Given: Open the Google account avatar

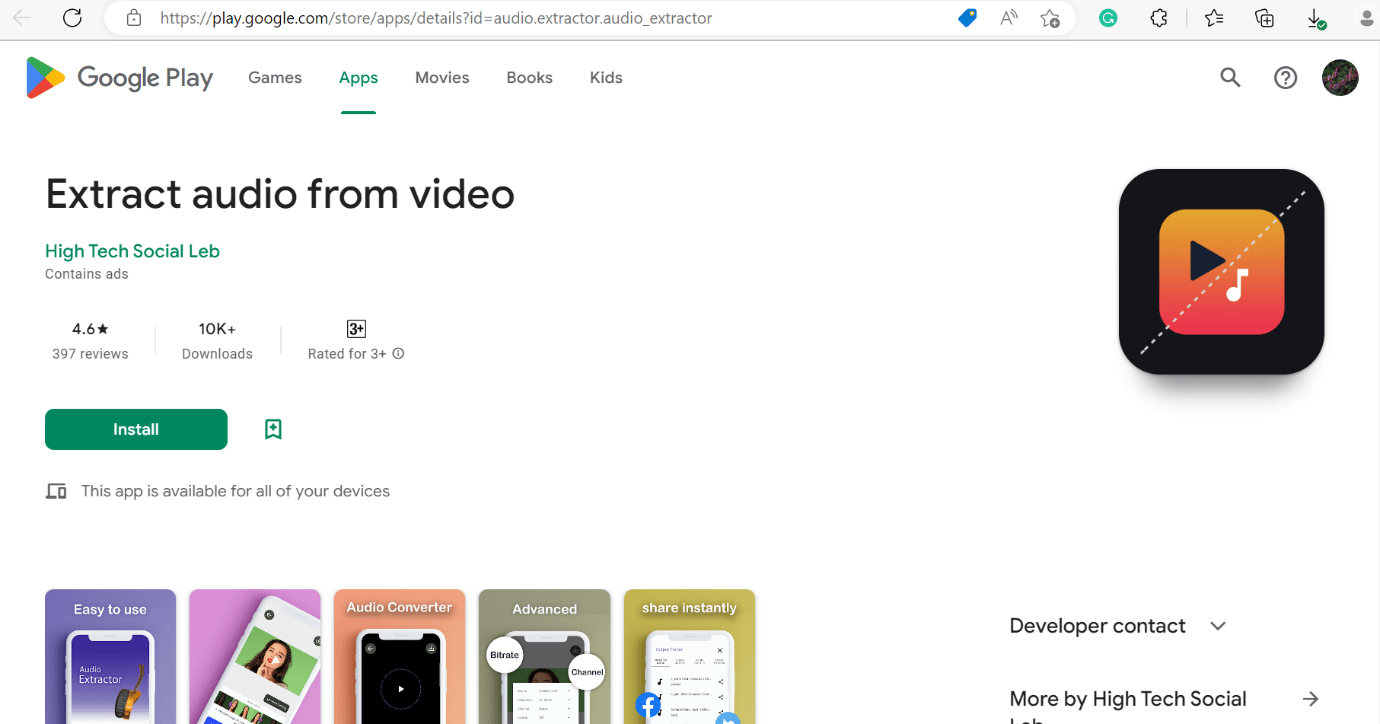Looking at the screenshot, I should [1340, 78].
